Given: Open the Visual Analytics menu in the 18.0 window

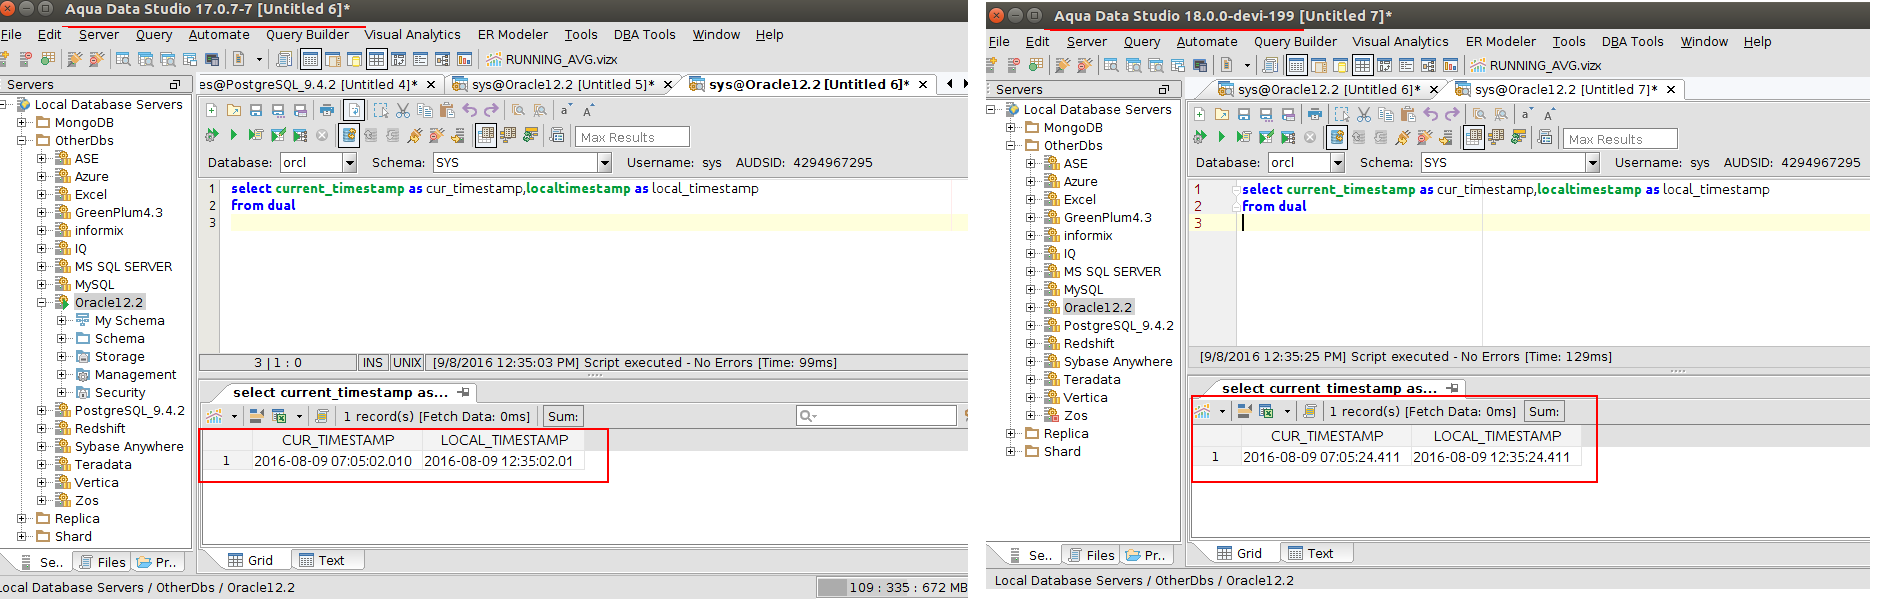Looking at the screenshot, I should (1400, 41).
